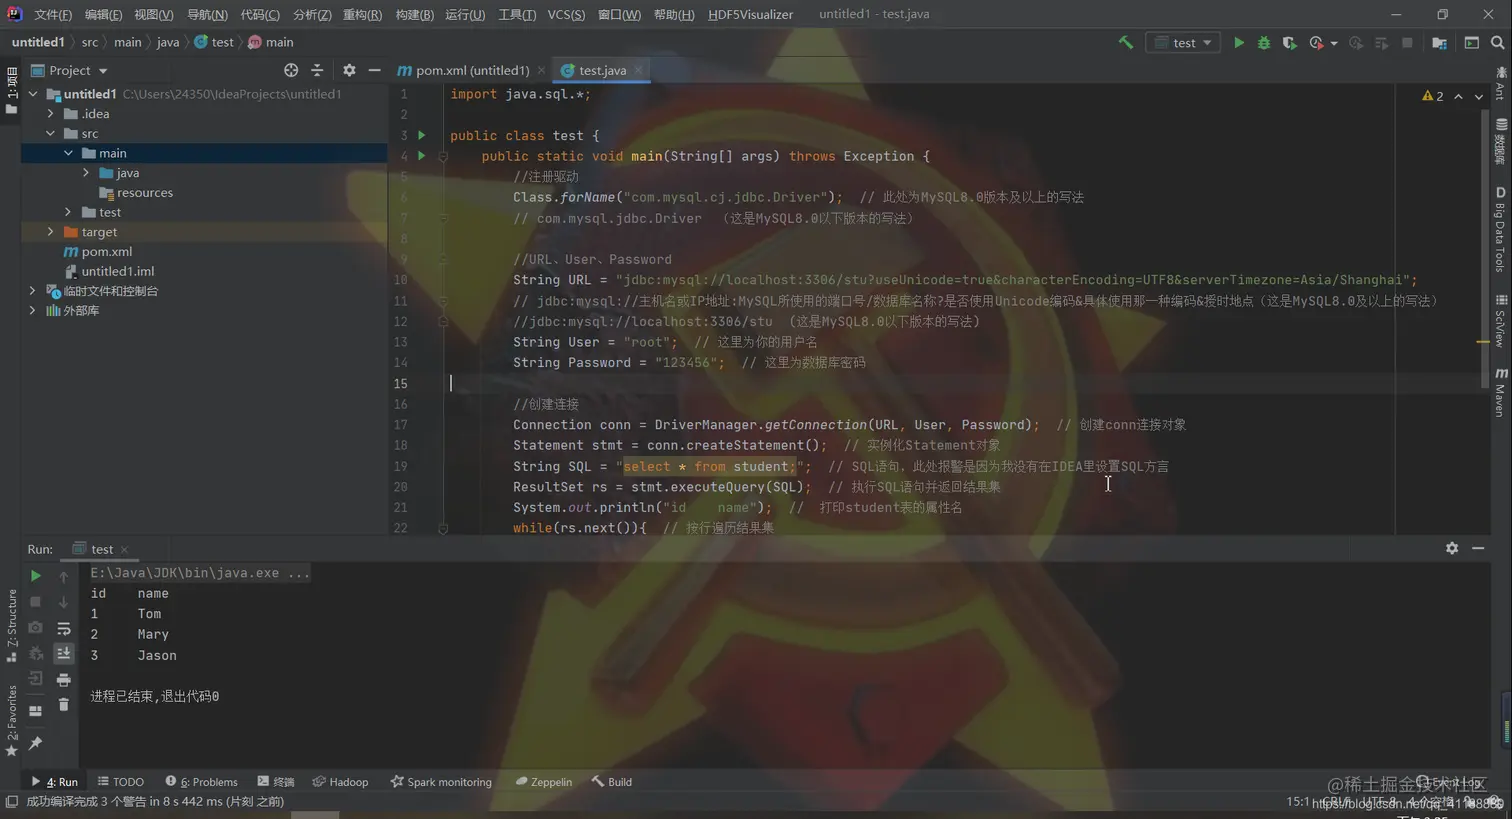Stop process in Run panel
Screen dimensions: 1512x819
pos(35,602)
